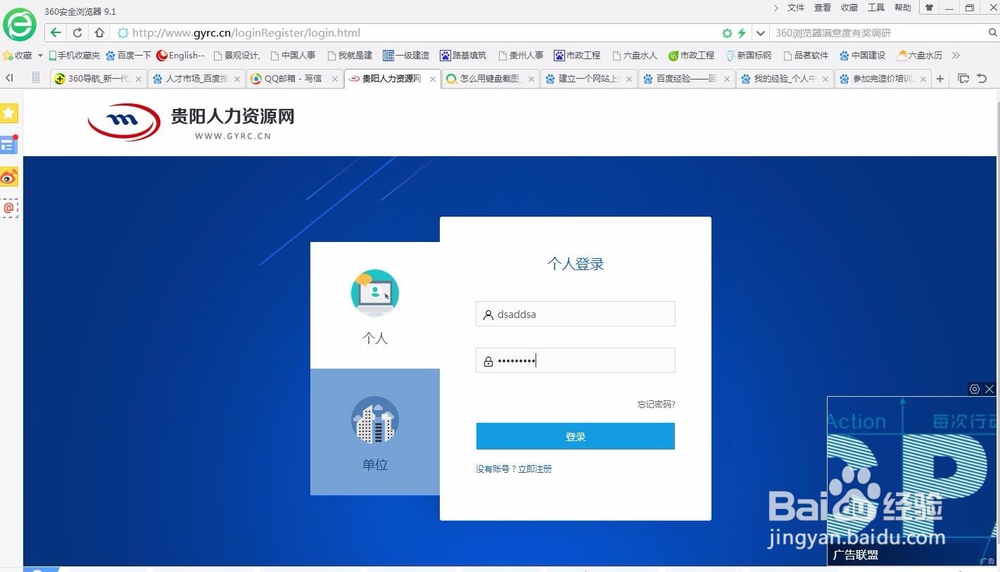Click the green lightning speed-mode icon
The image size is (1000, 572).
tap(742, 33)
